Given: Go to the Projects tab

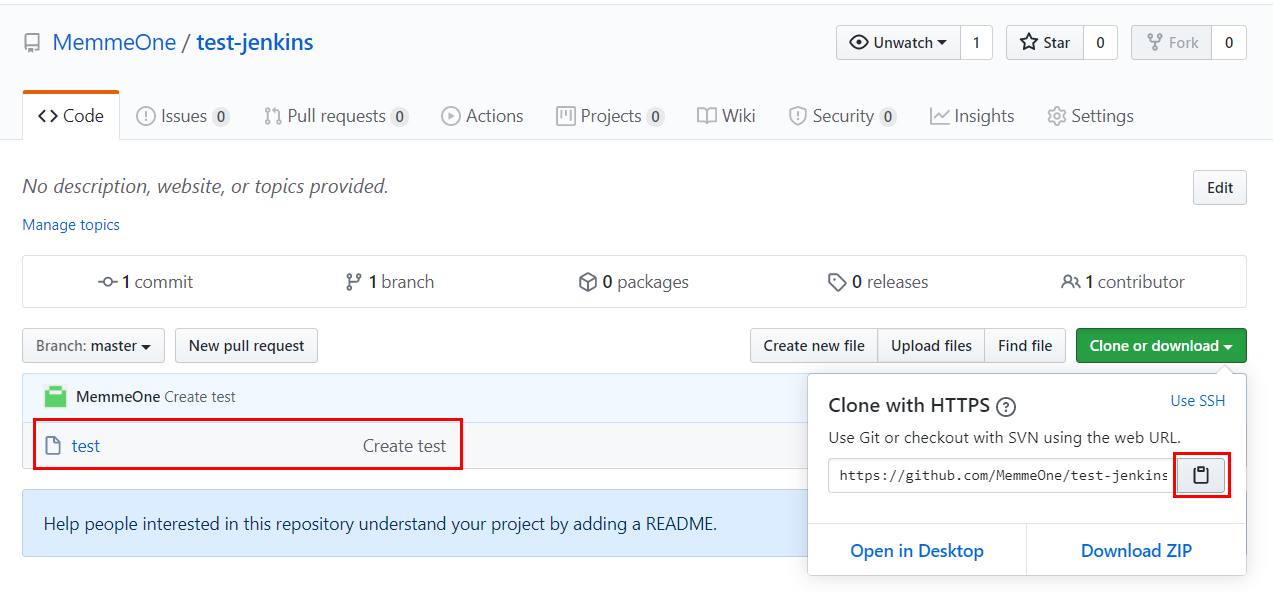Looking at the screenshot, I should (610, 116).
